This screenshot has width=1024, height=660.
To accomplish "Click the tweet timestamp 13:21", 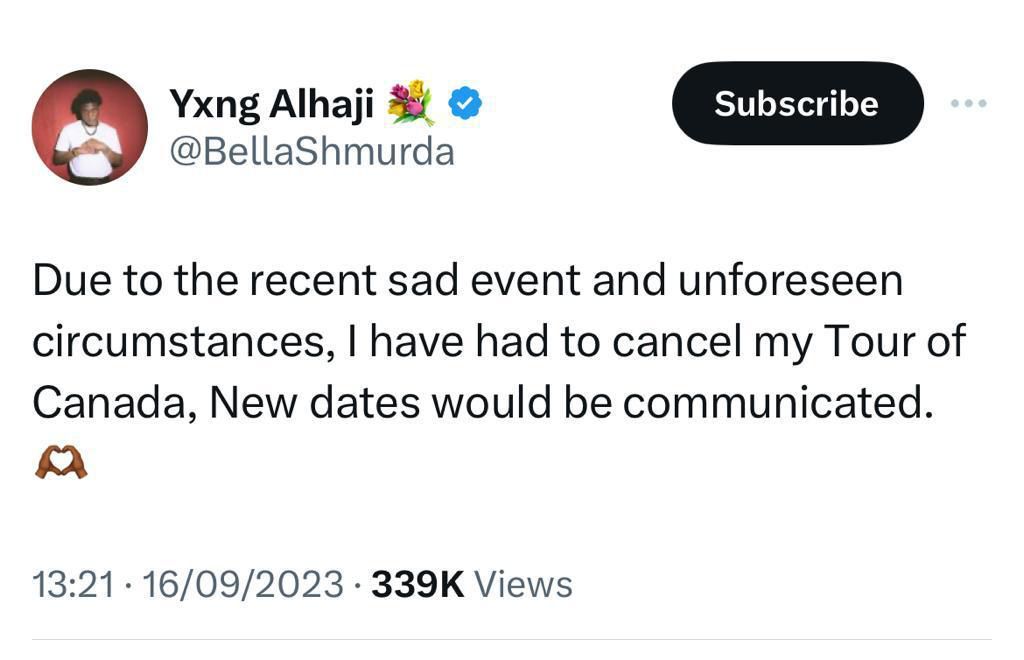I will point(73,582).
